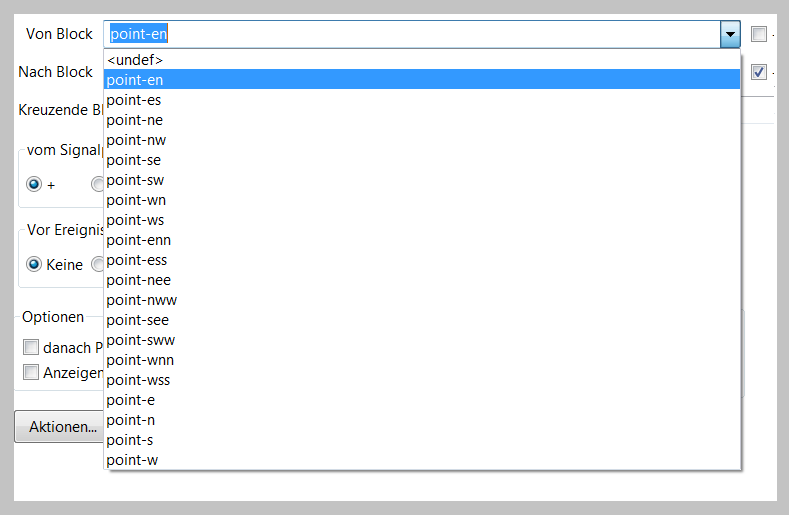Viewport: 789px width, 515px height.
Task: Select point-es from the dropdown list
Action: (x=134, y=100)
